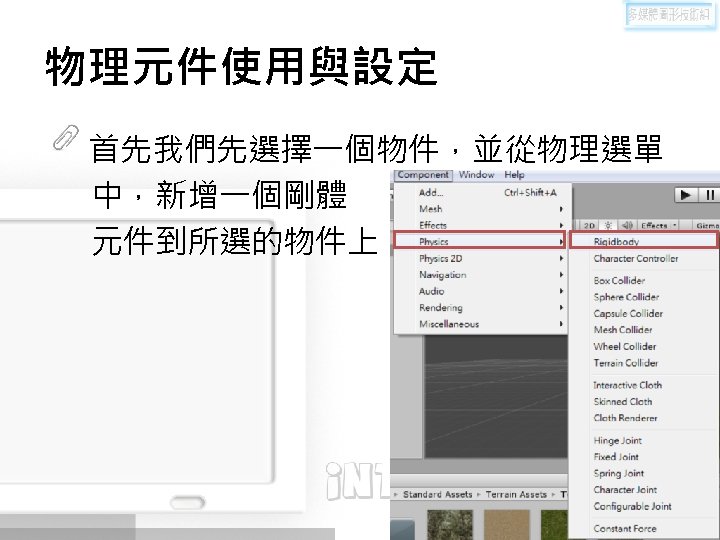Open the Gizmos dropdown
The image size is (720, 540).
click(x=707, y=225)
